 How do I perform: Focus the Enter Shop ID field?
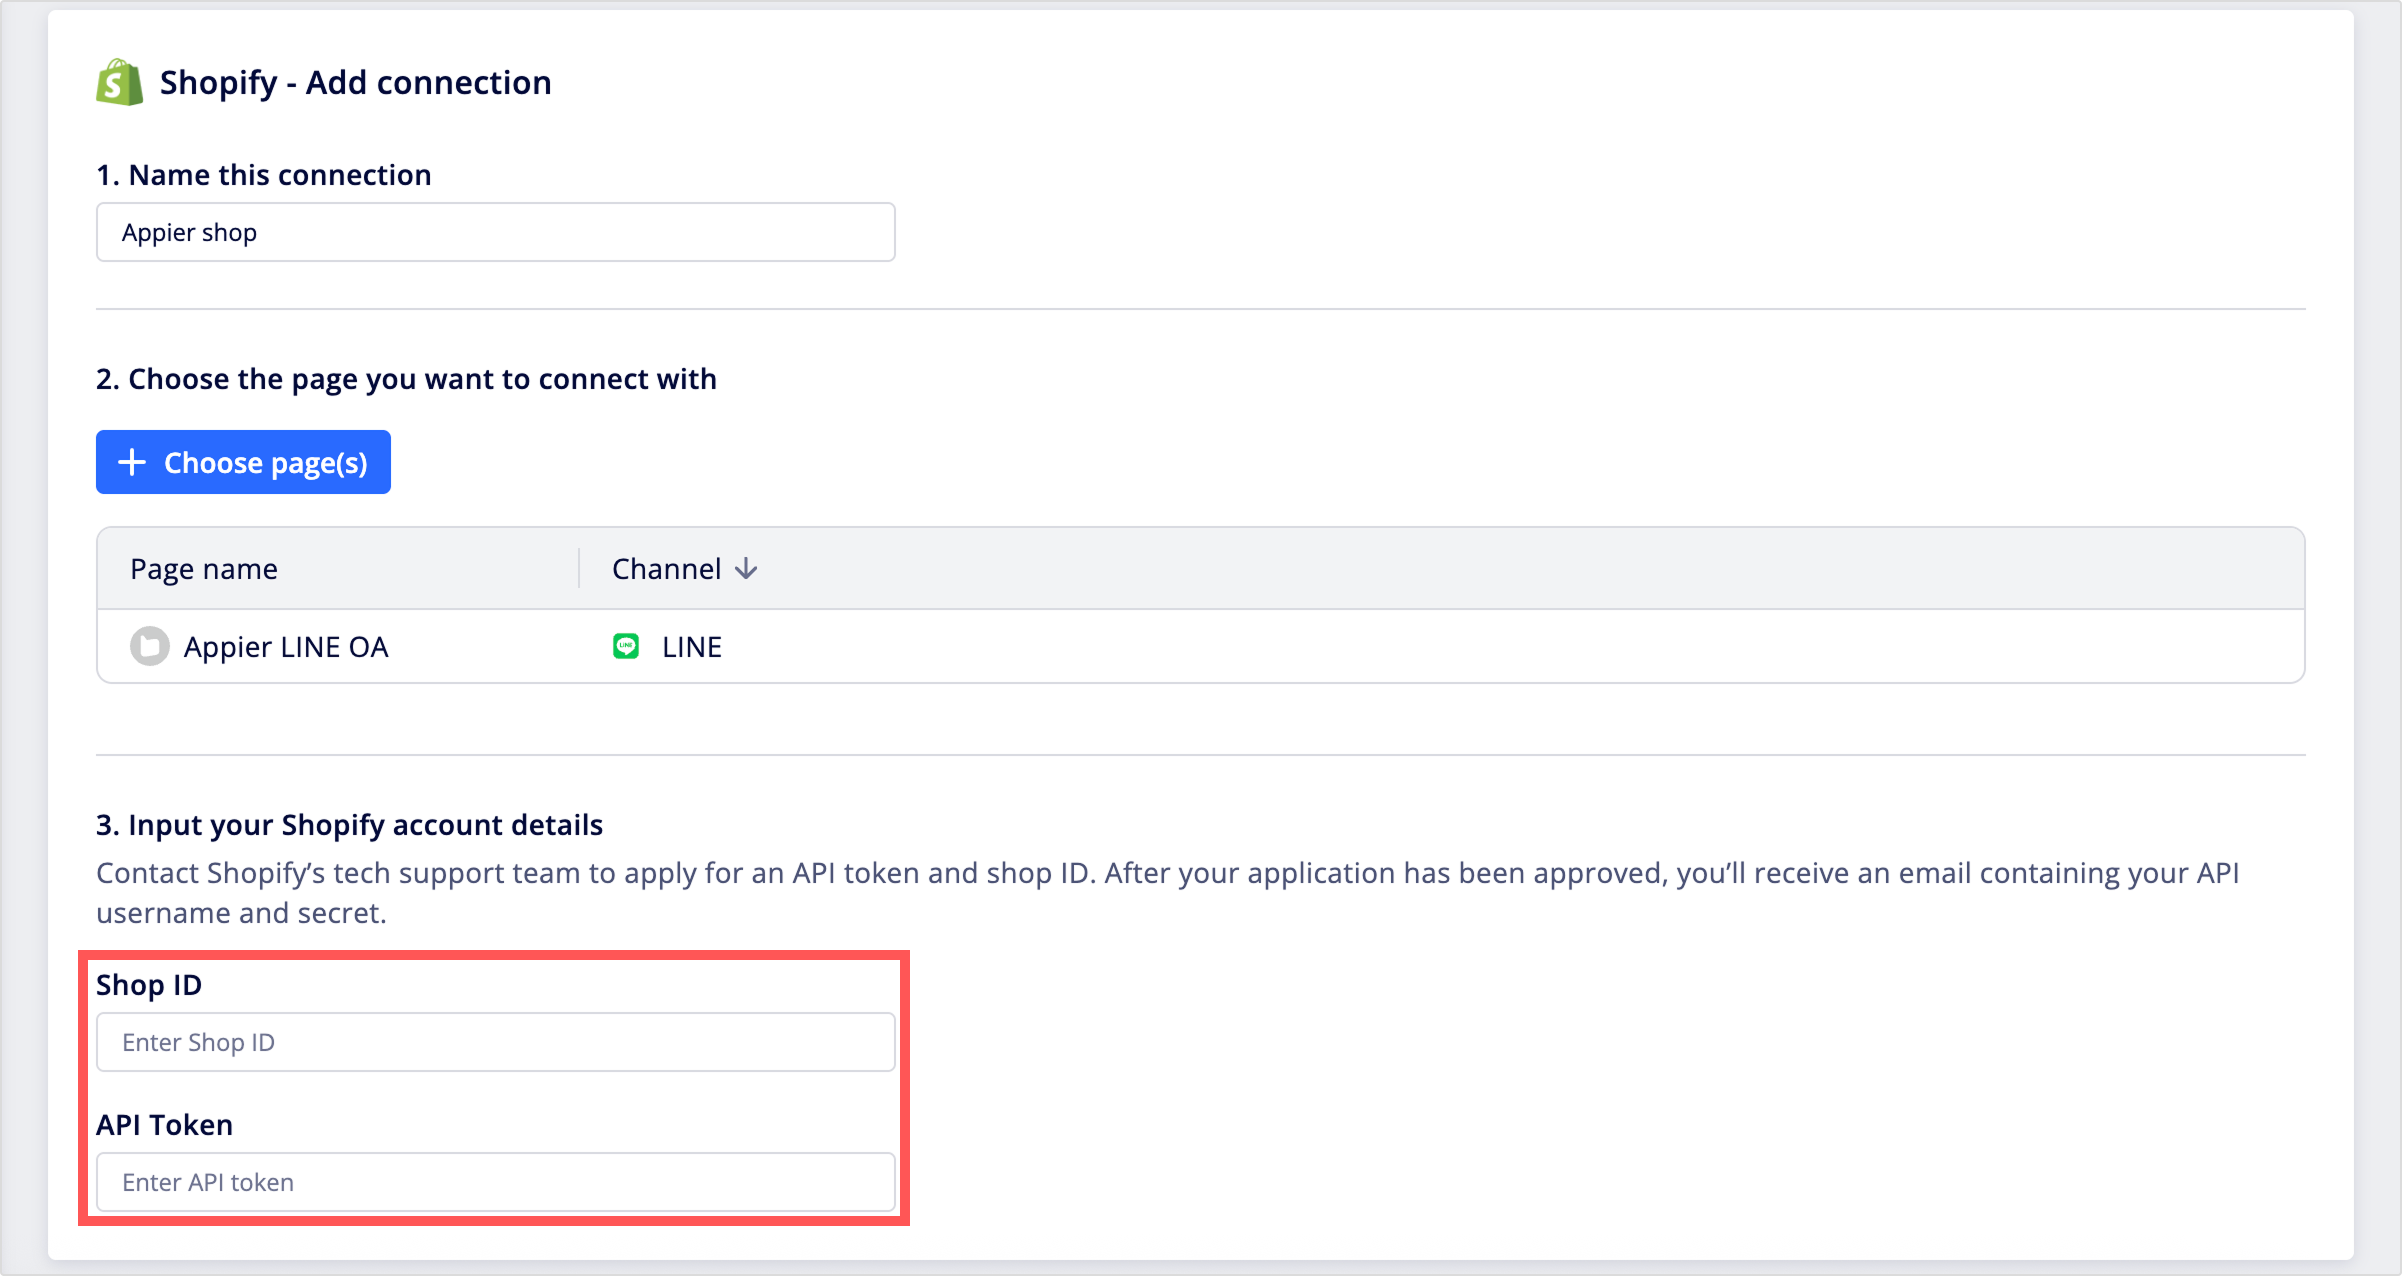coord(495,1042)
